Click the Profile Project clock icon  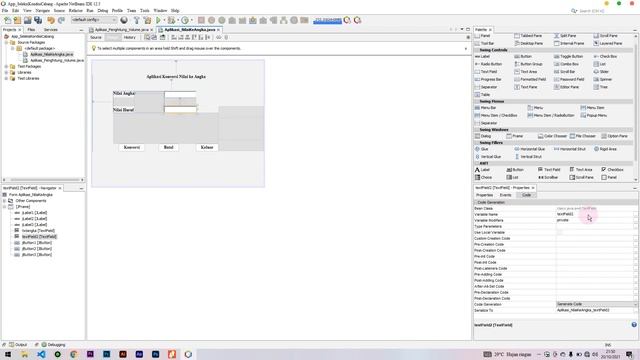pos(185,20)
